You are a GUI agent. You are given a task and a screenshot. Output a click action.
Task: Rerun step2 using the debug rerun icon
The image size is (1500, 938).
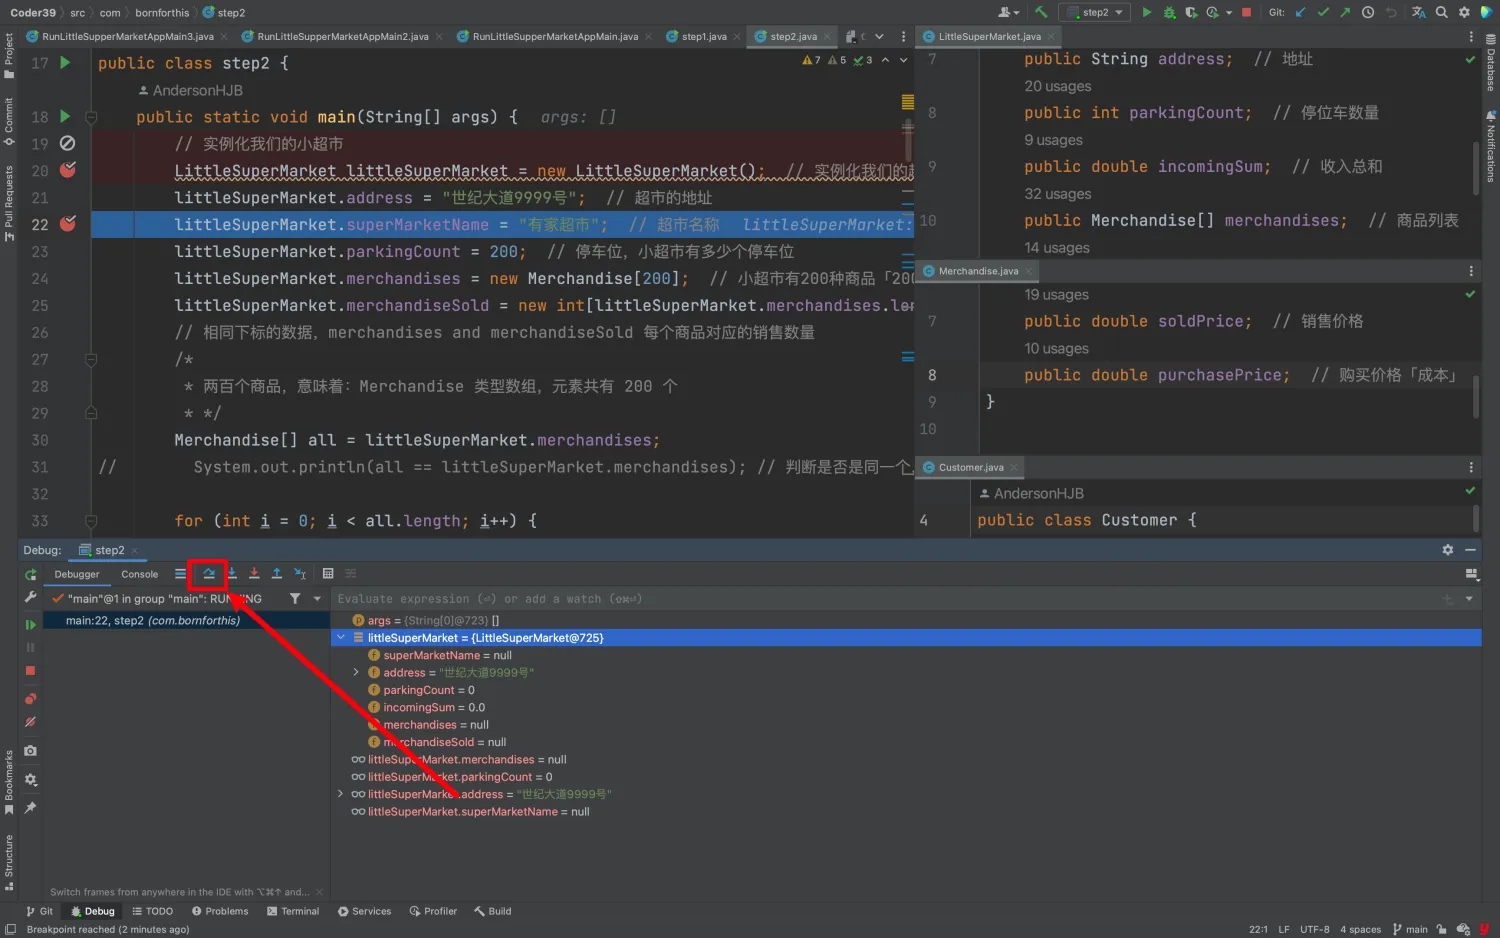point(31,575)
